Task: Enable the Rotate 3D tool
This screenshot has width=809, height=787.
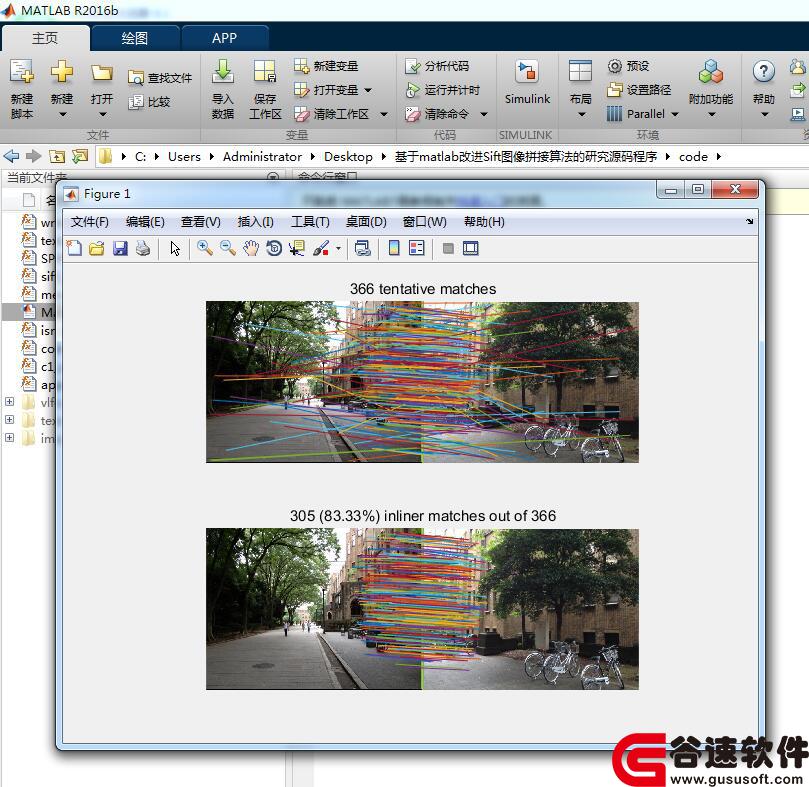Action: click(x=274, y=248)
